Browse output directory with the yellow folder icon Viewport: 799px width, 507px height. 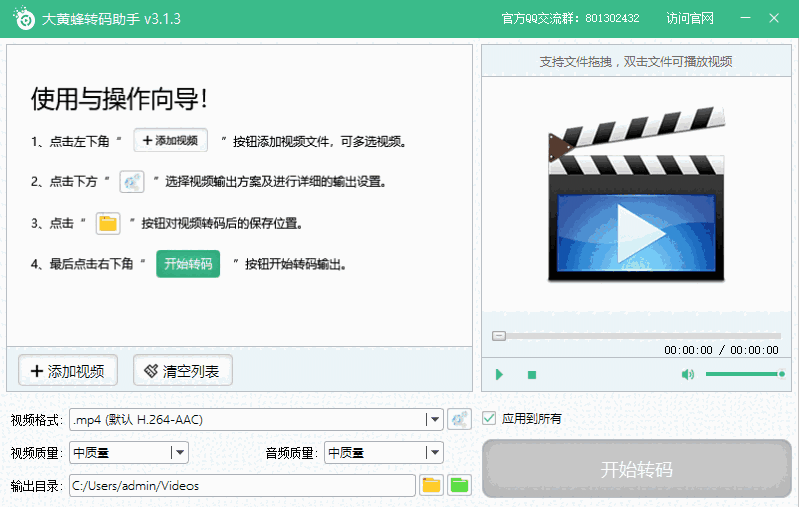point(431,485)
